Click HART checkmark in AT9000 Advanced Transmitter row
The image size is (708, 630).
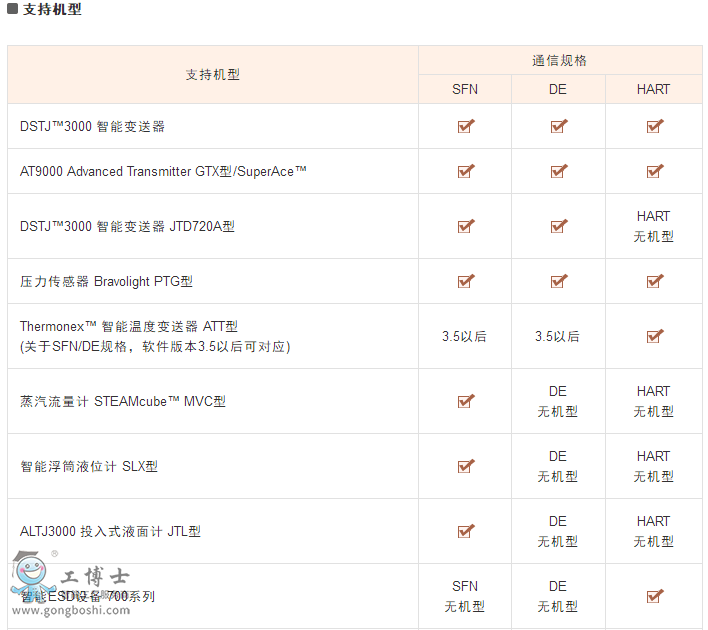[655, 171]
